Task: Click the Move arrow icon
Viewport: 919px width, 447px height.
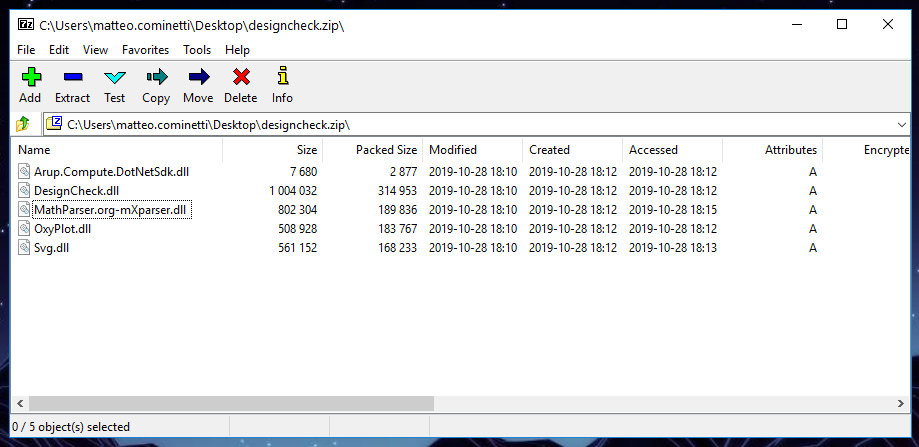Action: point(198,77)
